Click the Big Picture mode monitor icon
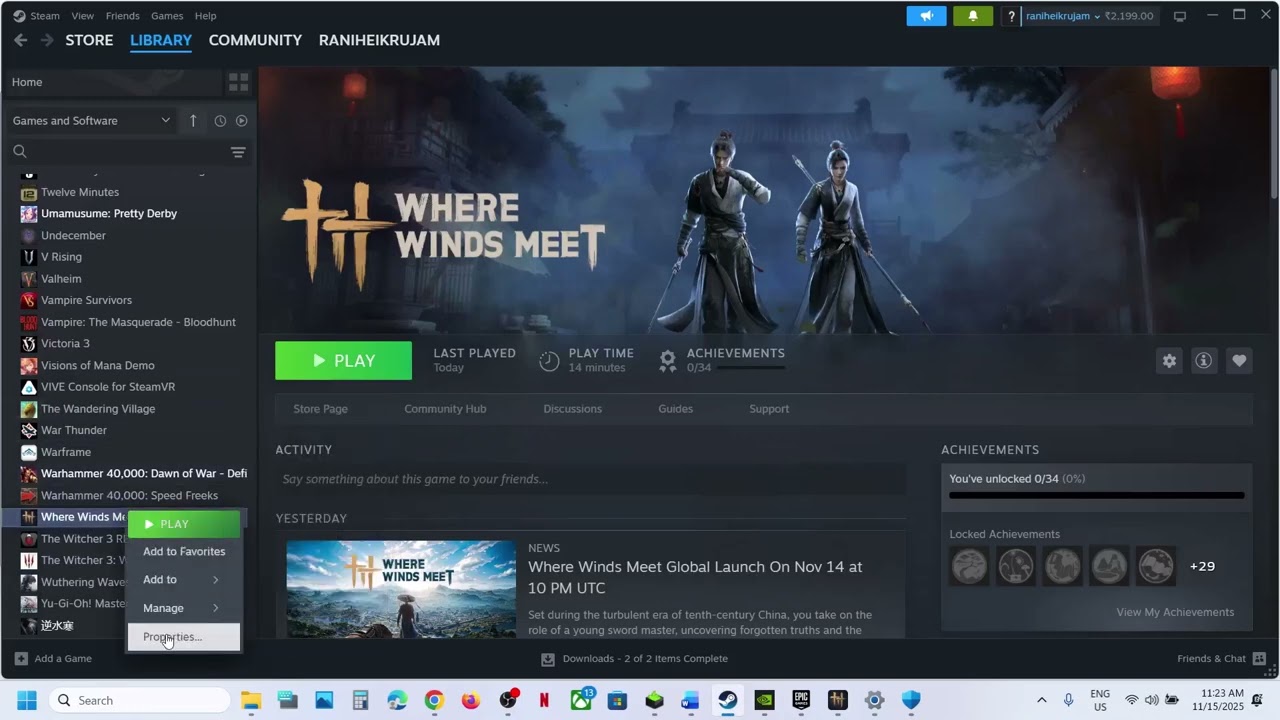Image resolution: width=1280 pixels, height=720 pixels. 1180,16
